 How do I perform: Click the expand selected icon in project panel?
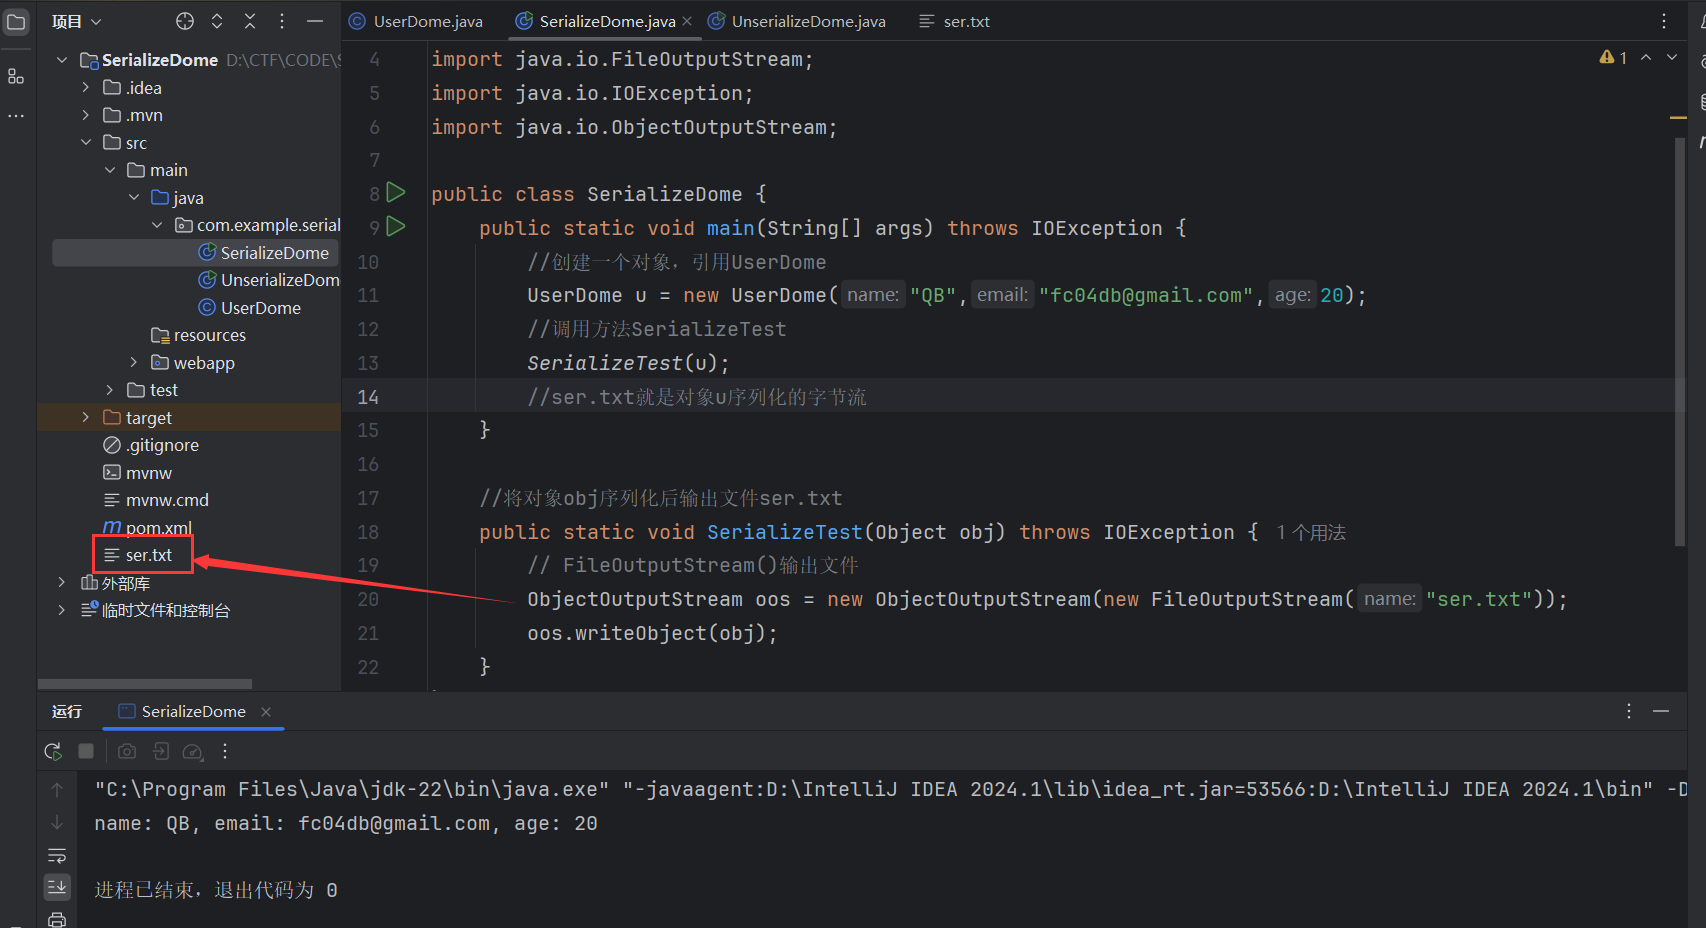(217, 21)
